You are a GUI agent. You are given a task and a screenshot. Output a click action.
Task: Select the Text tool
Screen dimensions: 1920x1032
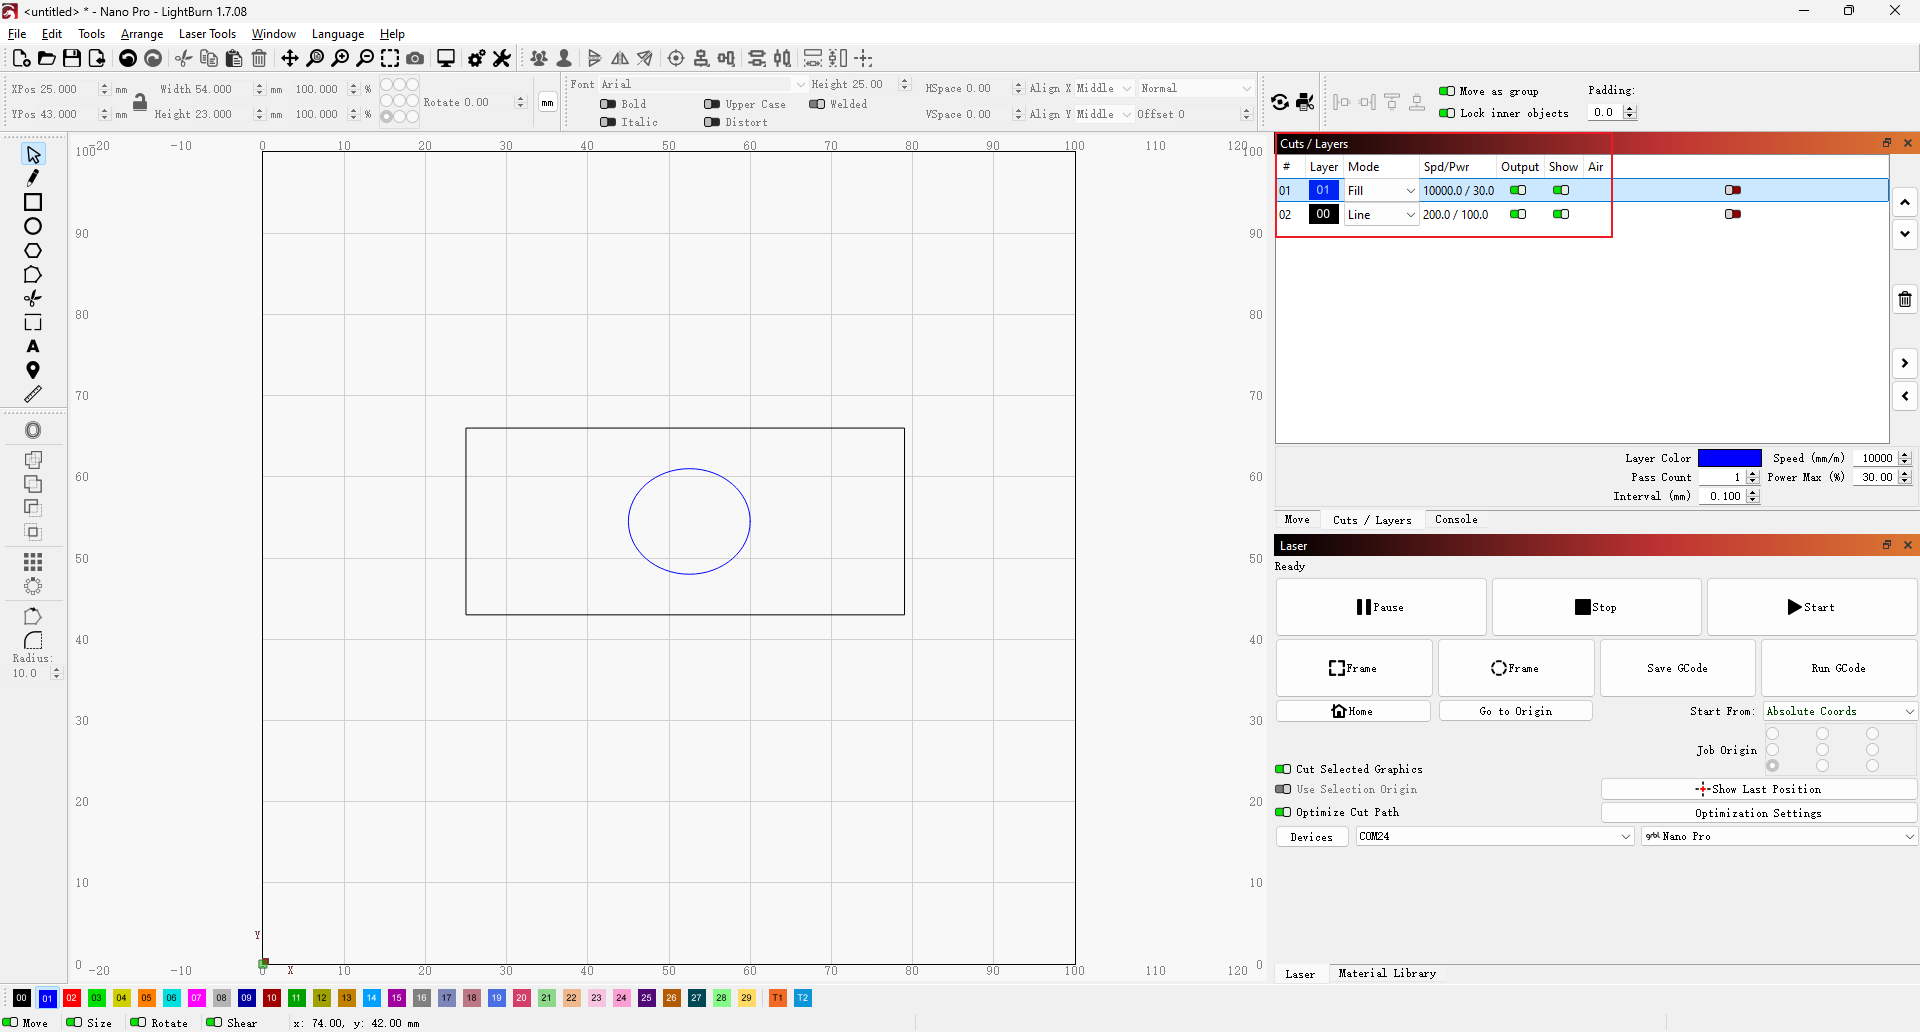(32, 346)
